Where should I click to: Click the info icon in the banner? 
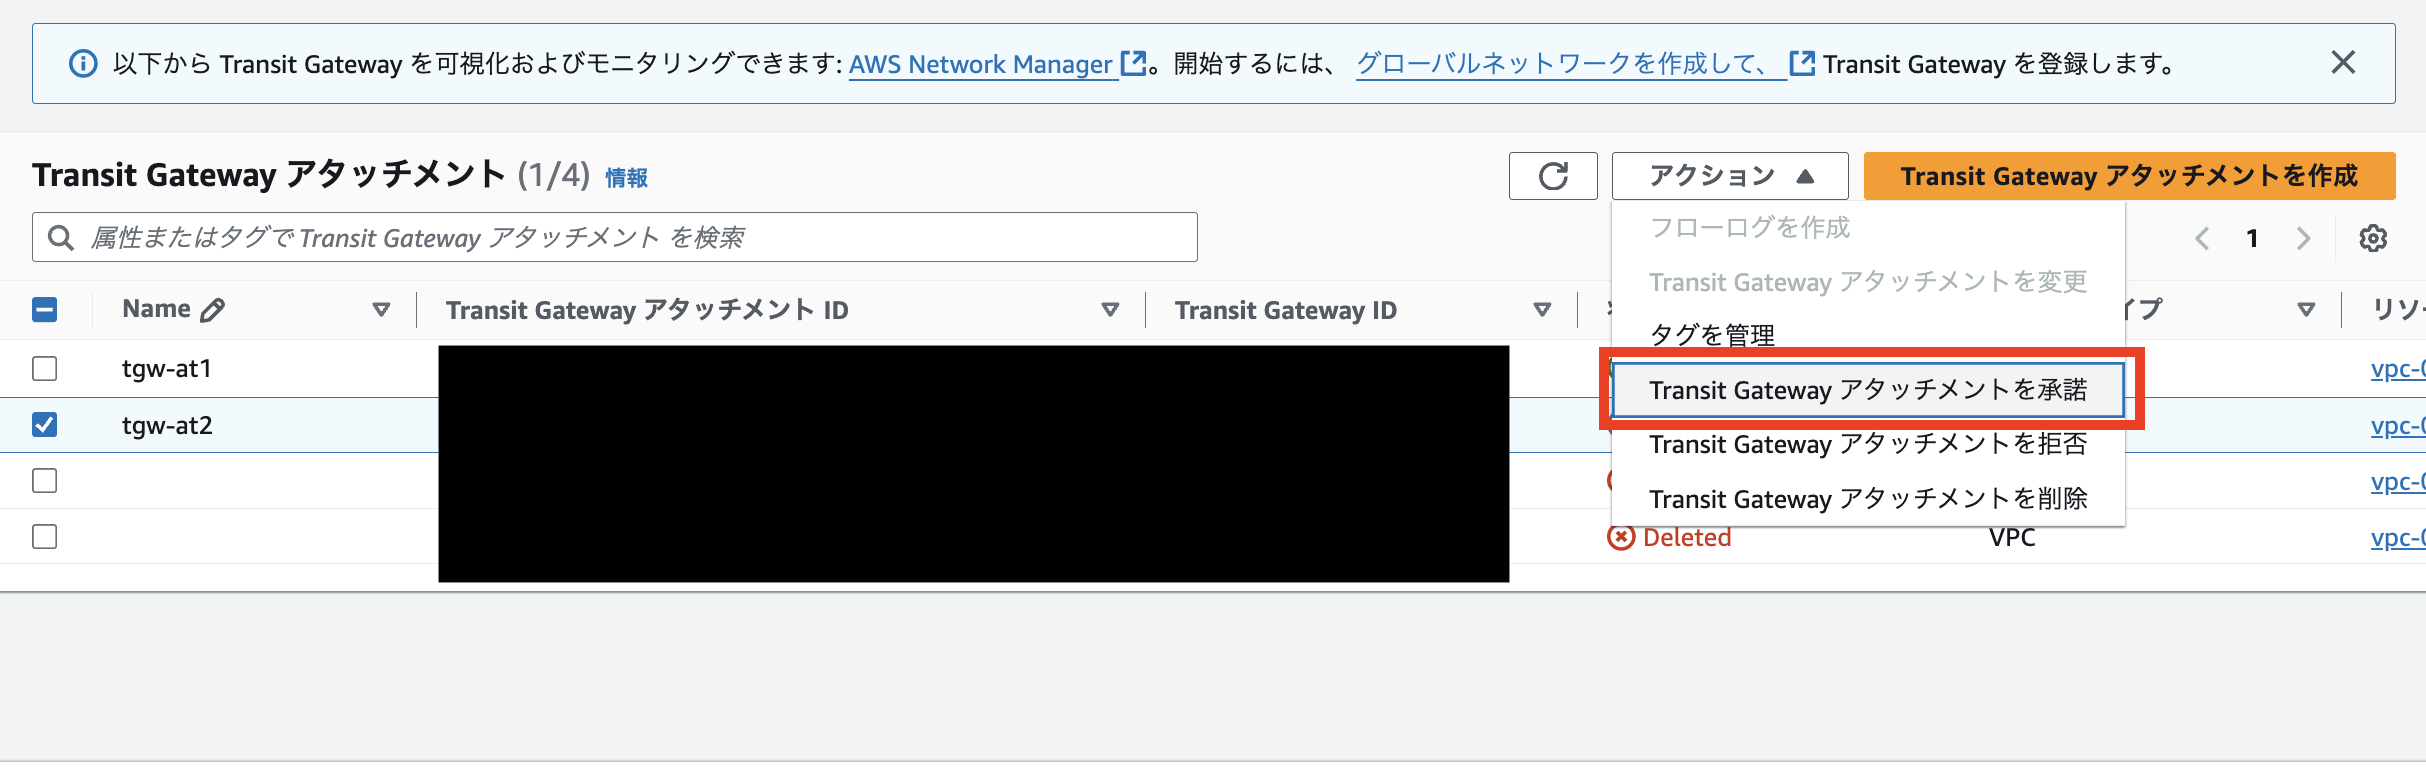(83, 64)
